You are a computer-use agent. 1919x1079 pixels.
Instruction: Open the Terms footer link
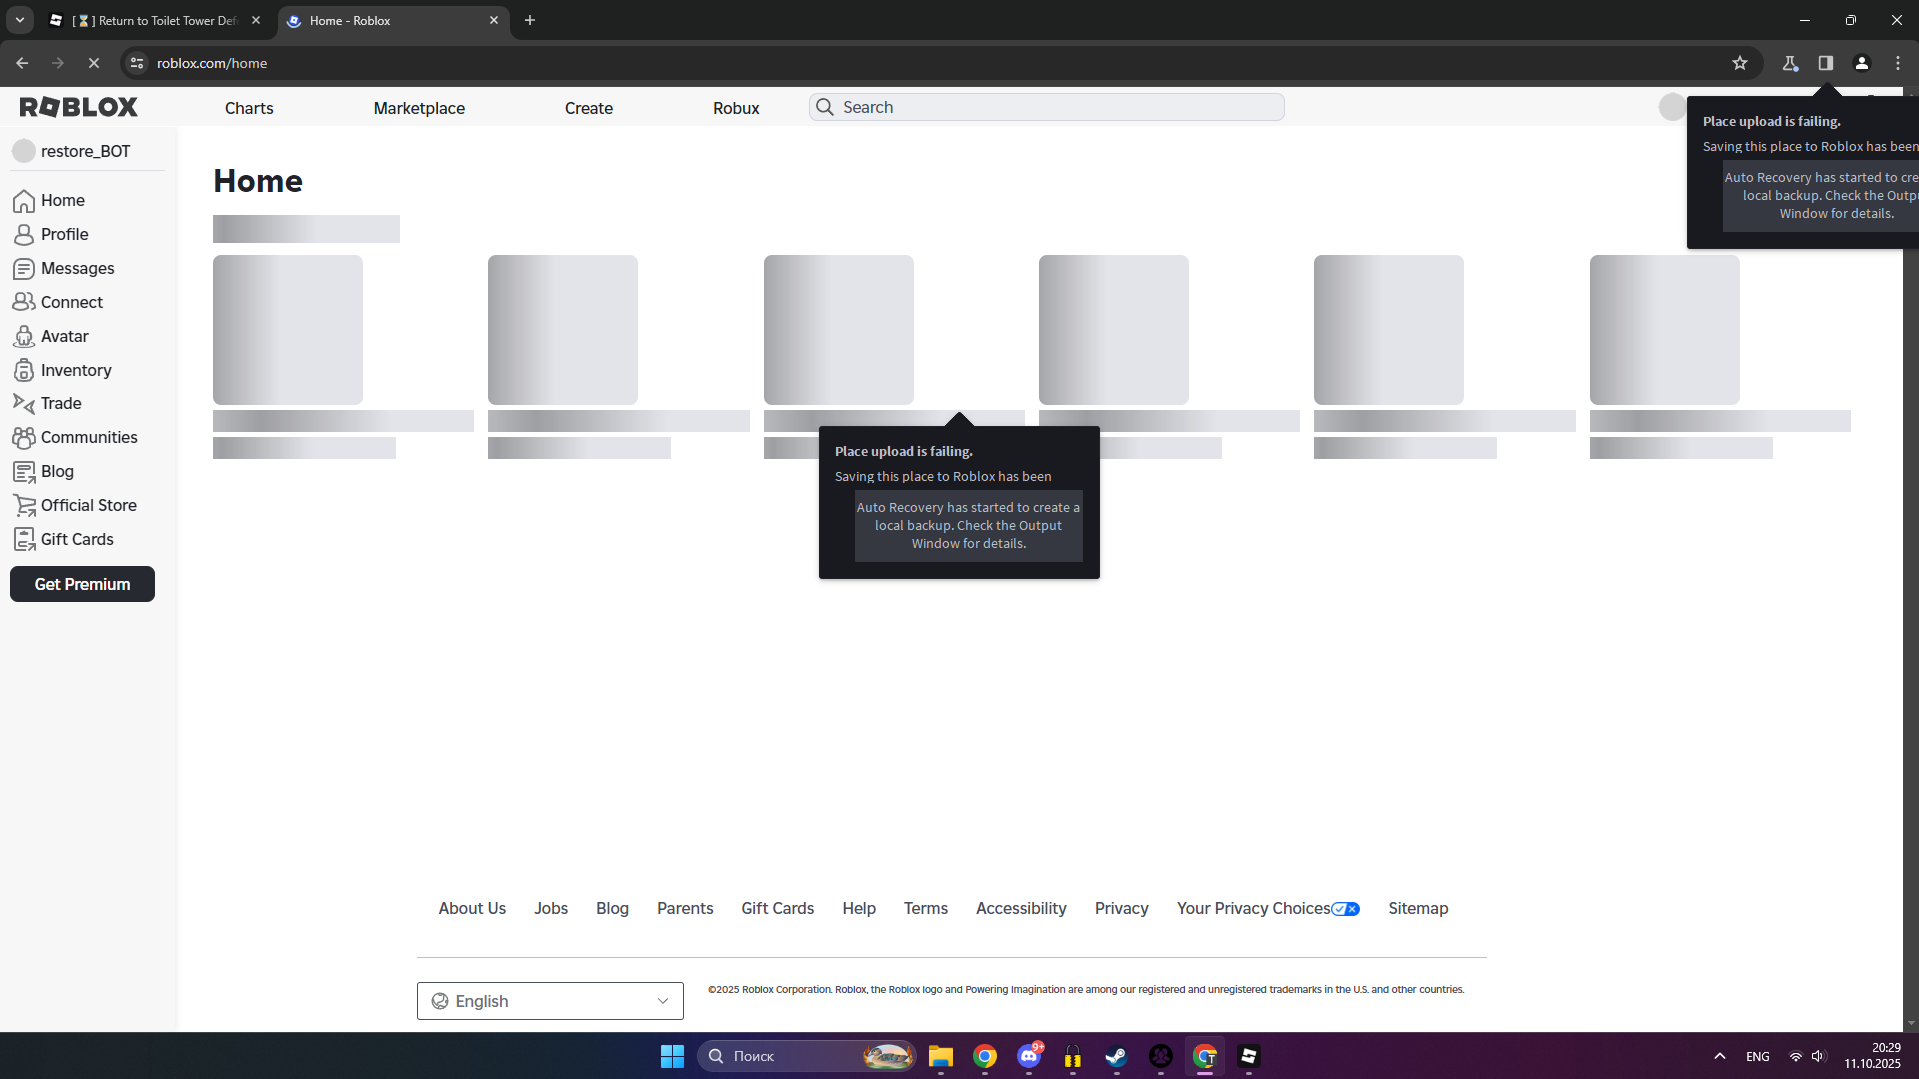(926, 908)
